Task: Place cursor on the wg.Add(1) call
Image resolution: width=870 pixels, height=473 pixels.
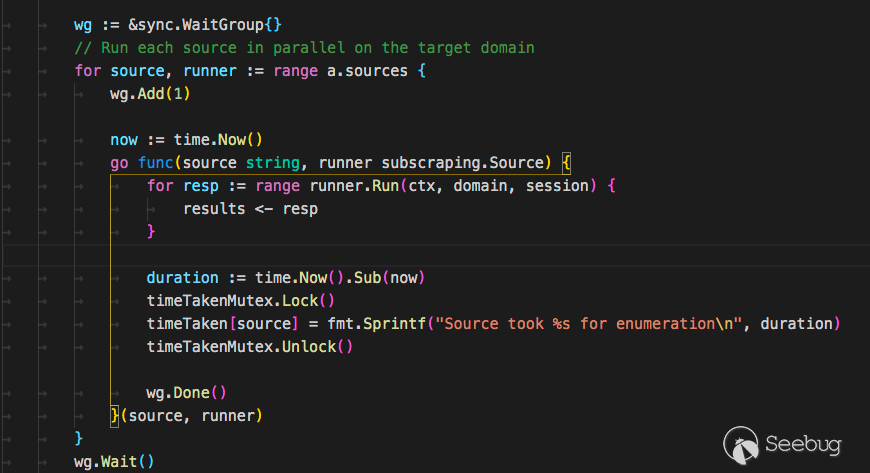Action: [150, 94]
